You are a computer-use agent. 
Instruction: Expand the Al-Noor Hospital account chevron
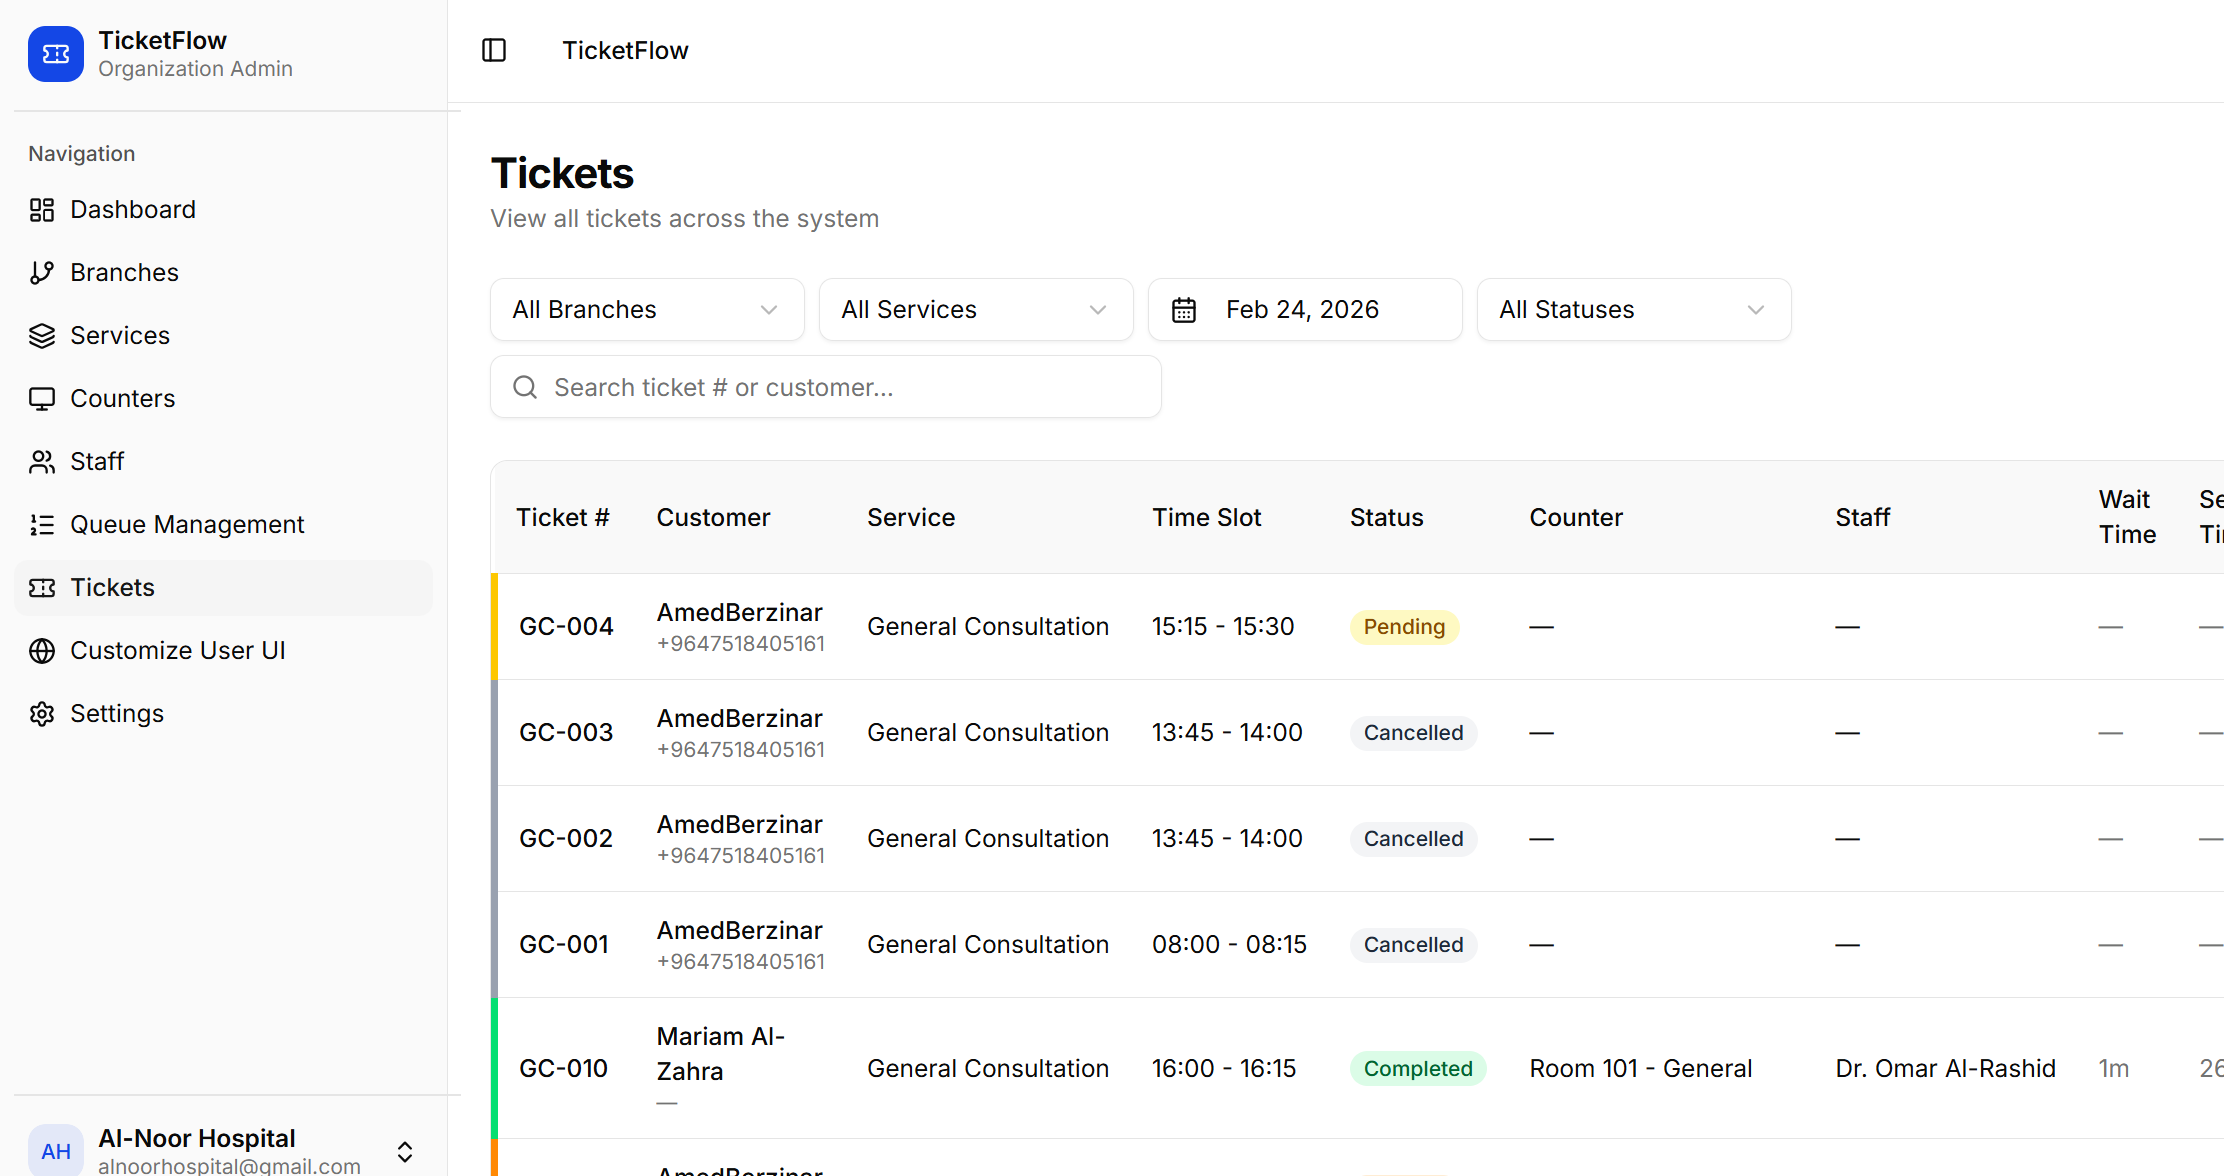(404, 1151)
